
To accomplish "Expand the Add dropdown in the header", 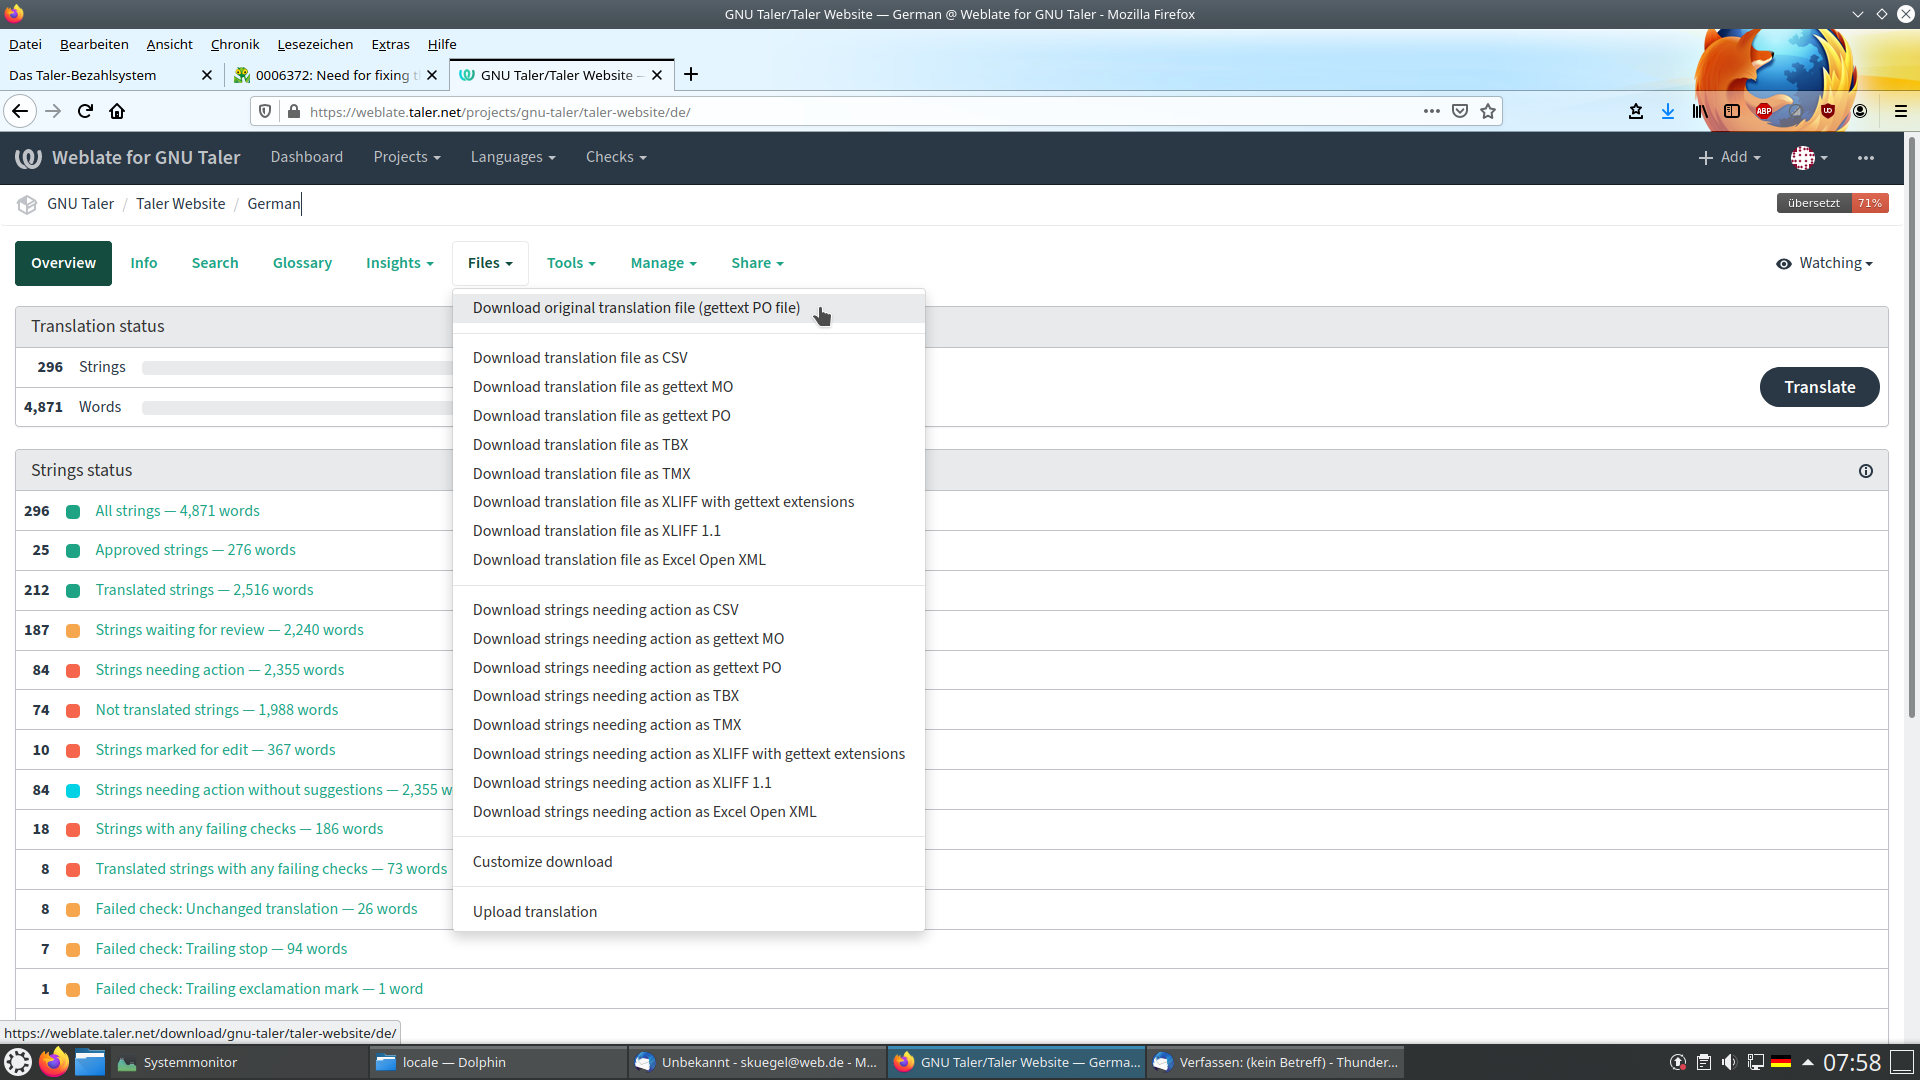I will [1729, 157].
